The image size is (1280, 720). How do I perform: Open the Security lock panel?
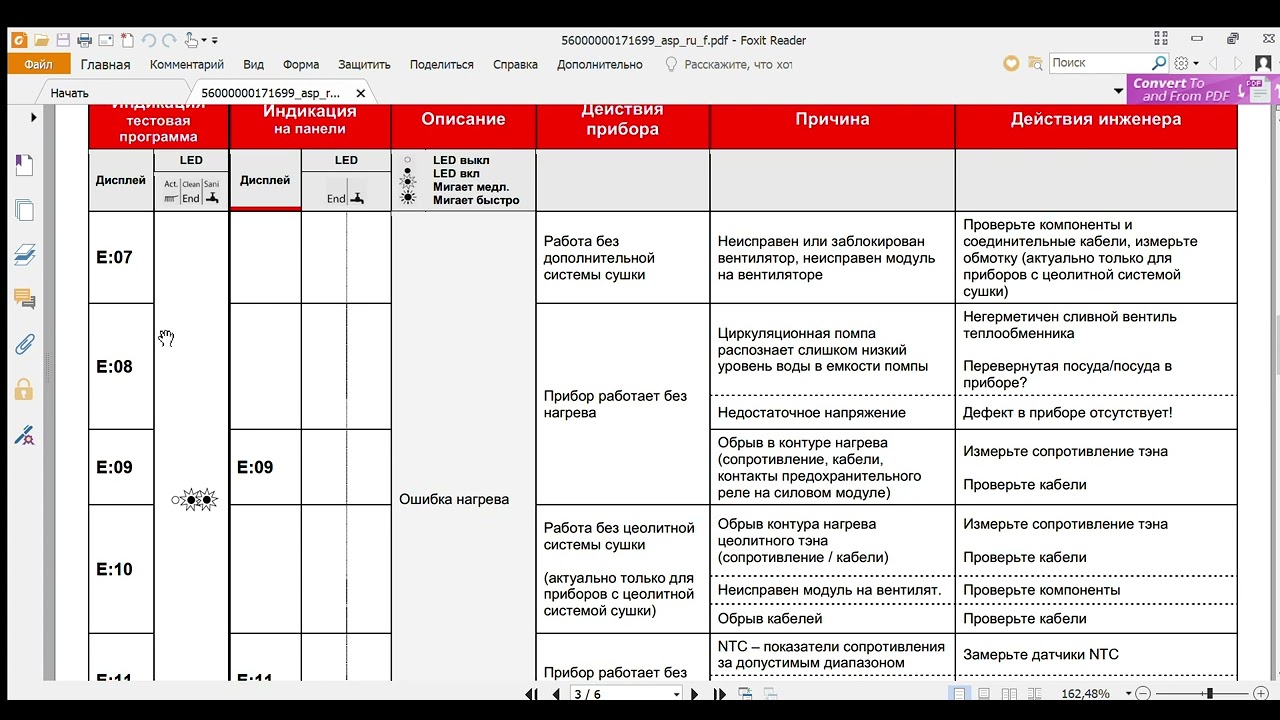click(x=24, y=390)
